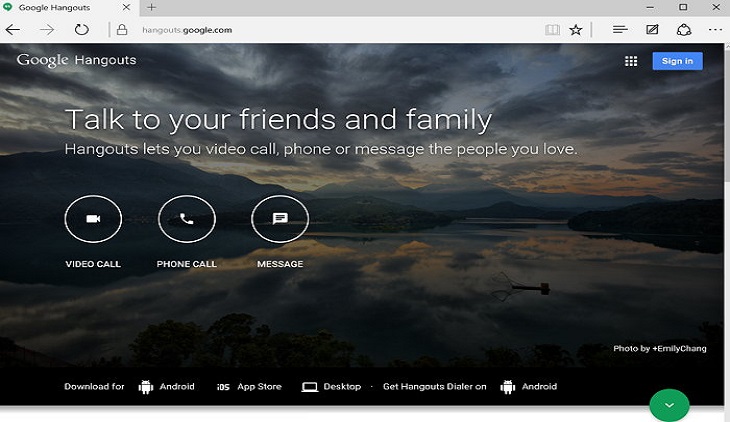The height and width of the screenshot is (422, 730).
Task: Click the VIDEO CALL label
Action: 93,264
